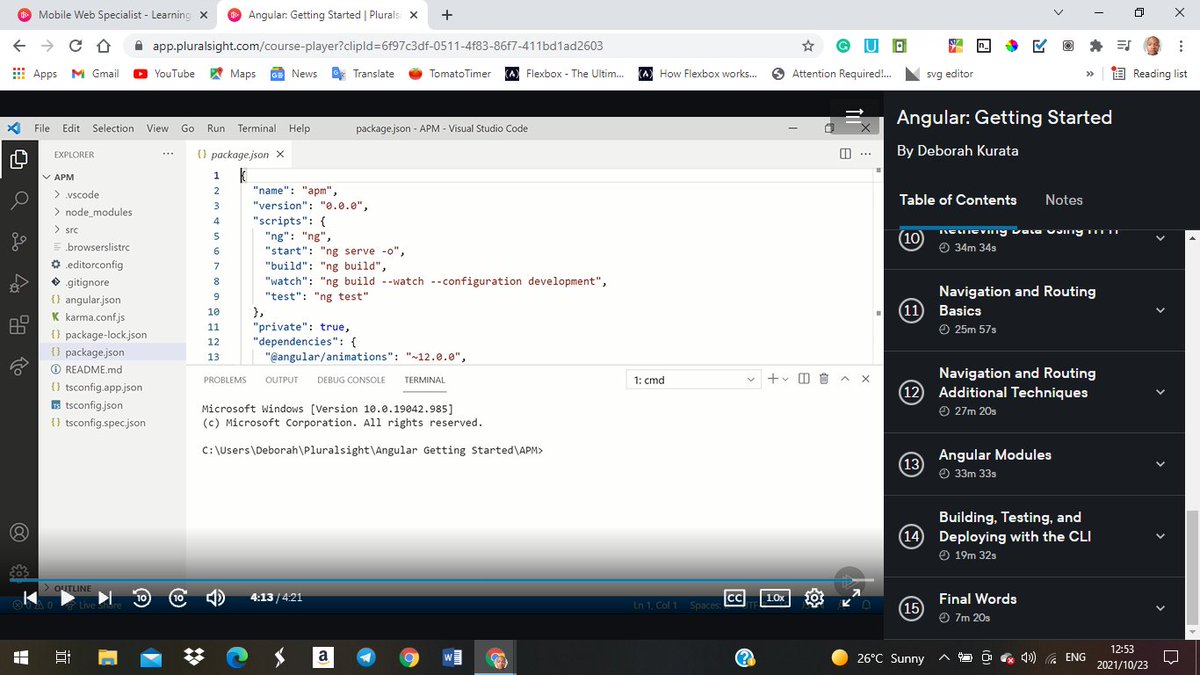Bookmark this page with the star

click(808, 46)
